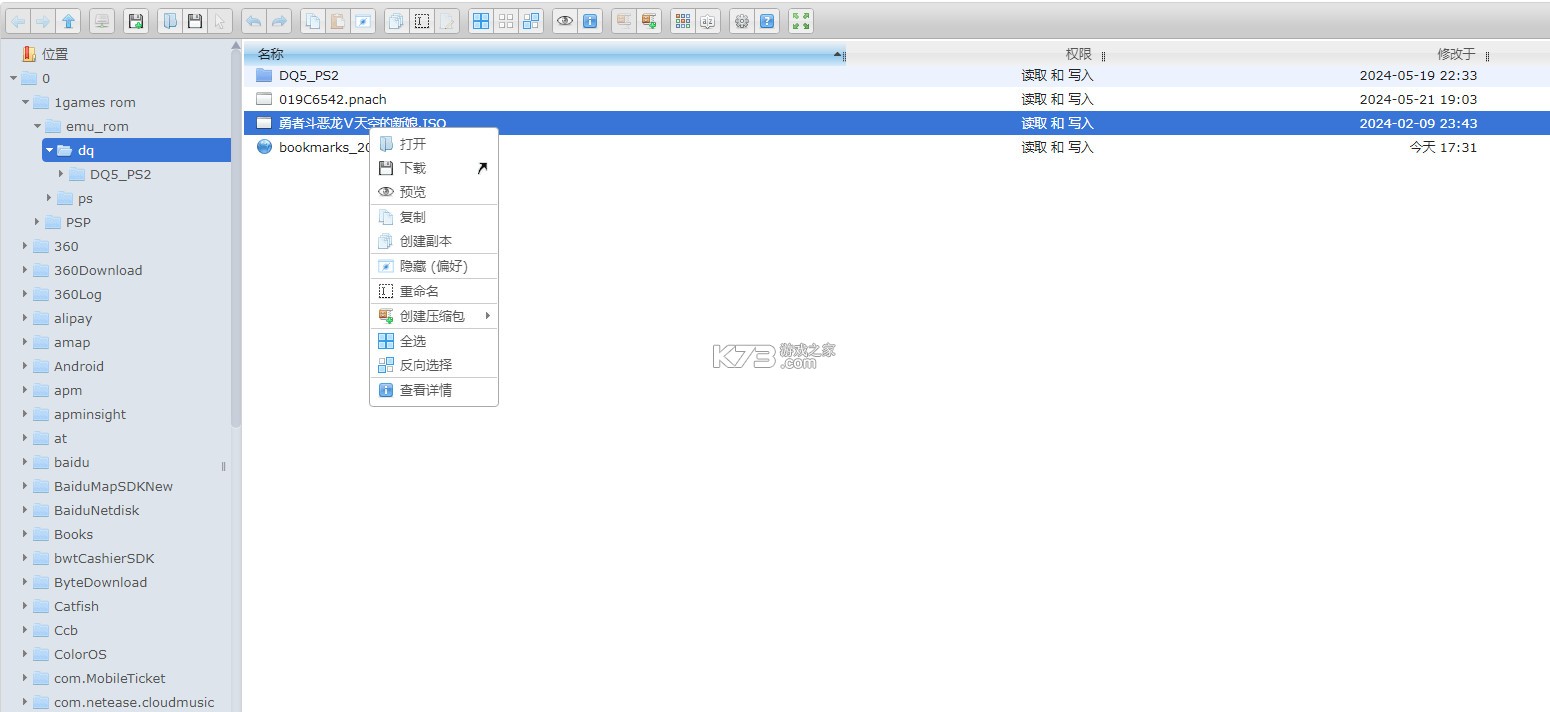The height and width of the screenshot is (712, 1550).
Task: Click the blue Help question mark icon
Action: (x=766, y=20)
